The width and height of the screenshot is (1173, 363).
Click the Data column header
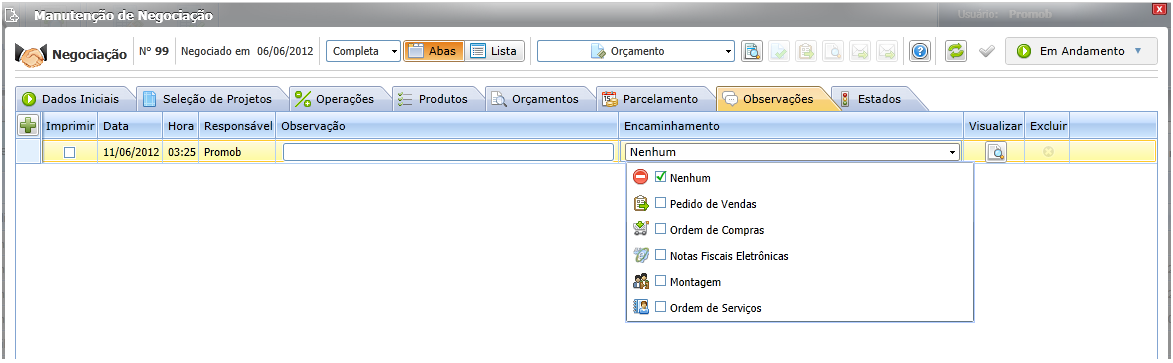coord(130,126)
